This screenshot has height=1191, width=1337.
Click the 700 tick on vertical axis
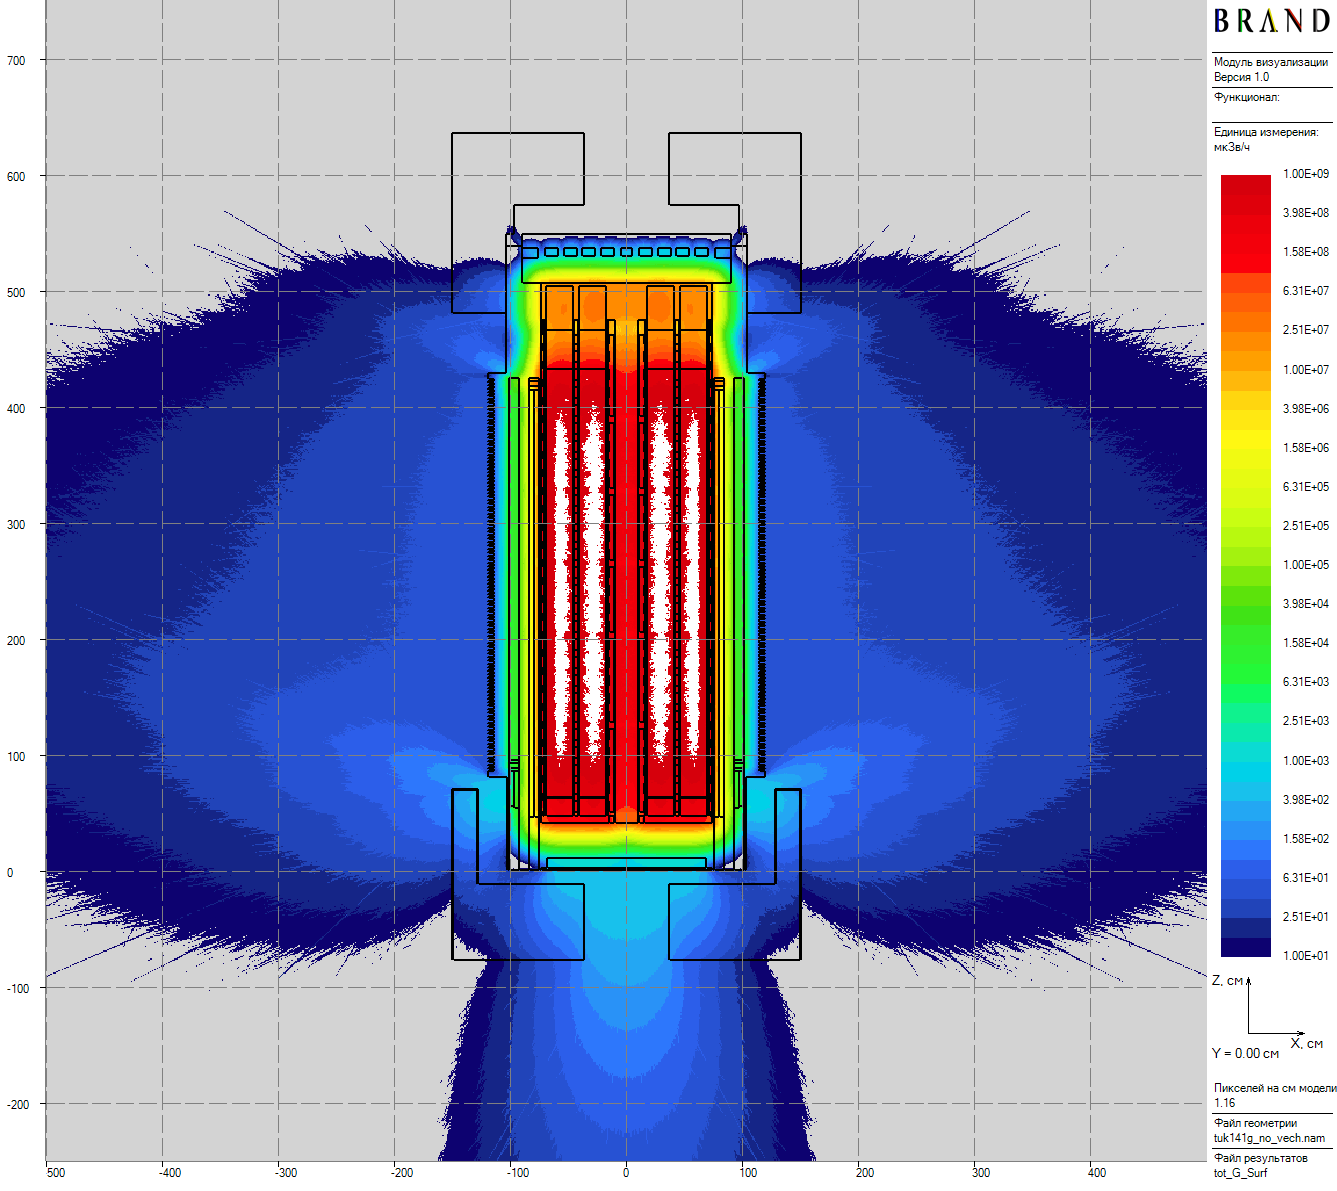16,61
